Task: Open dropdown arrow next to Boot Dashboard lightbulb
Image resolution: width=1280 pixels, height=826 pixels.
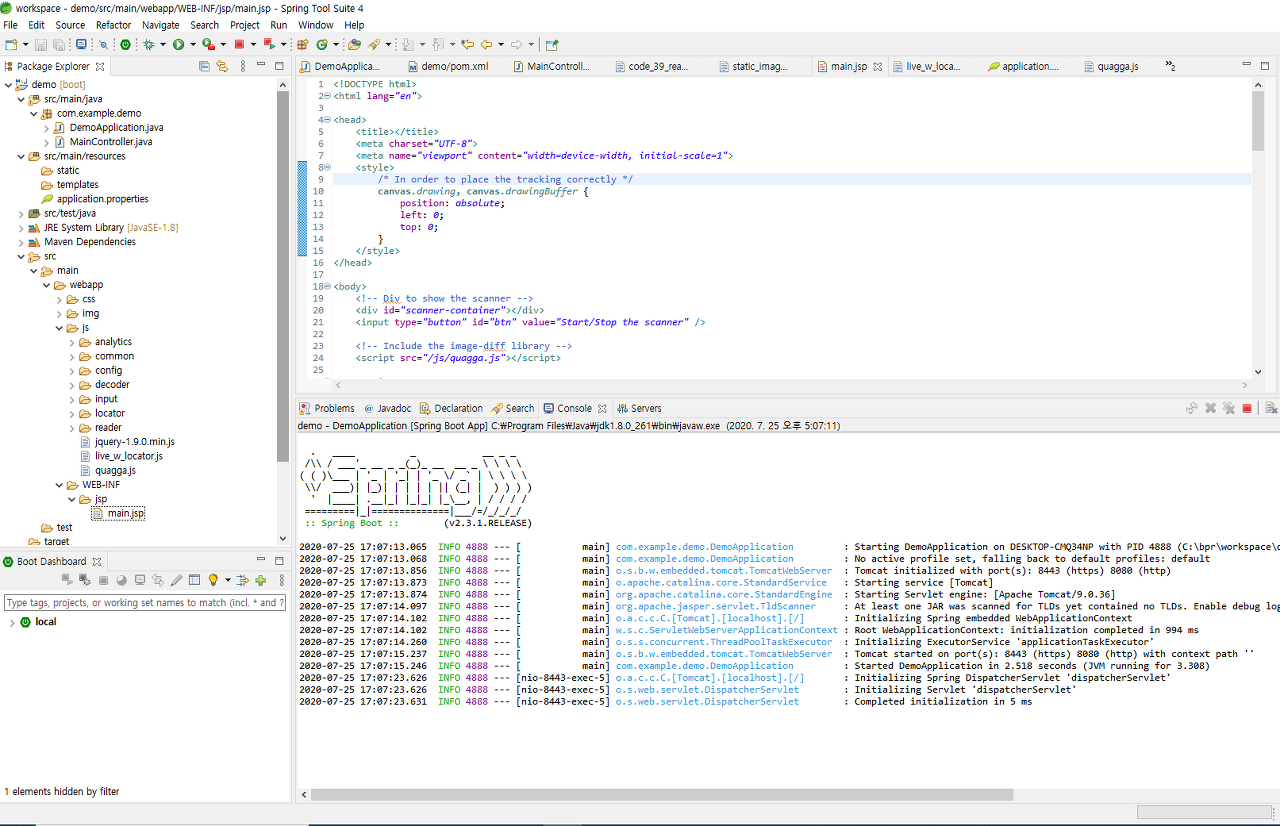Action: pyautogui.click(x=228, y=580)
